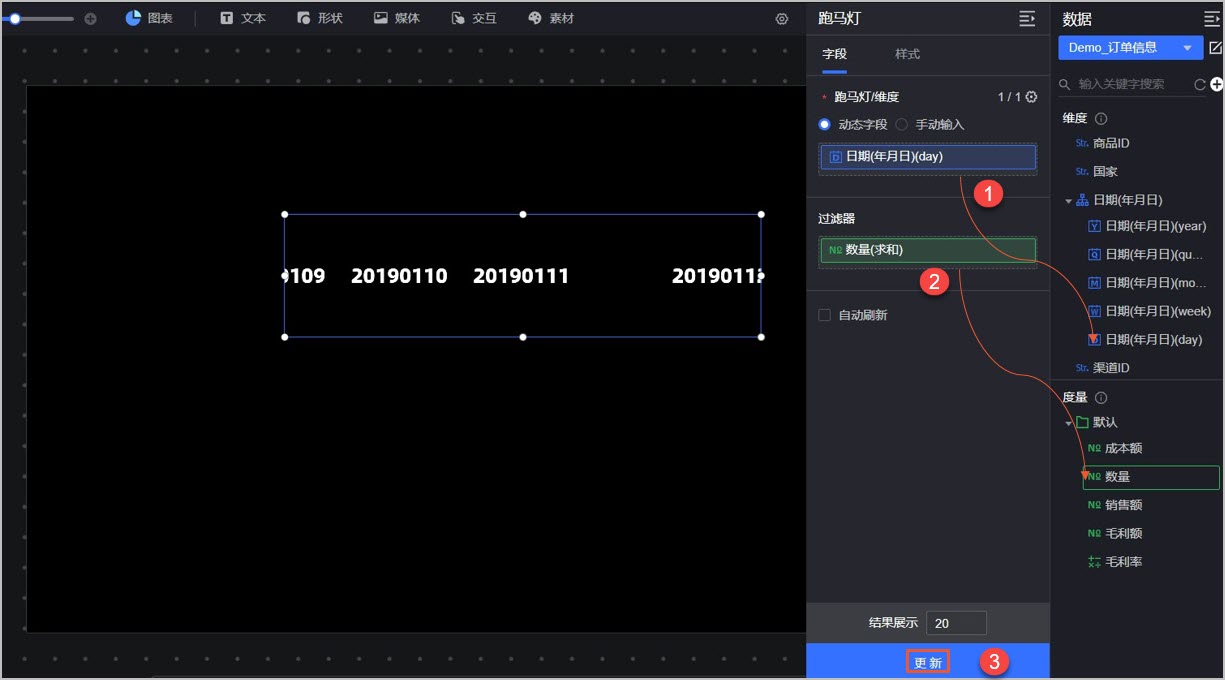Collapse the 日期(年月日) hierarchy
This screenshot has height=680, width=1225.
point(1068,201)
